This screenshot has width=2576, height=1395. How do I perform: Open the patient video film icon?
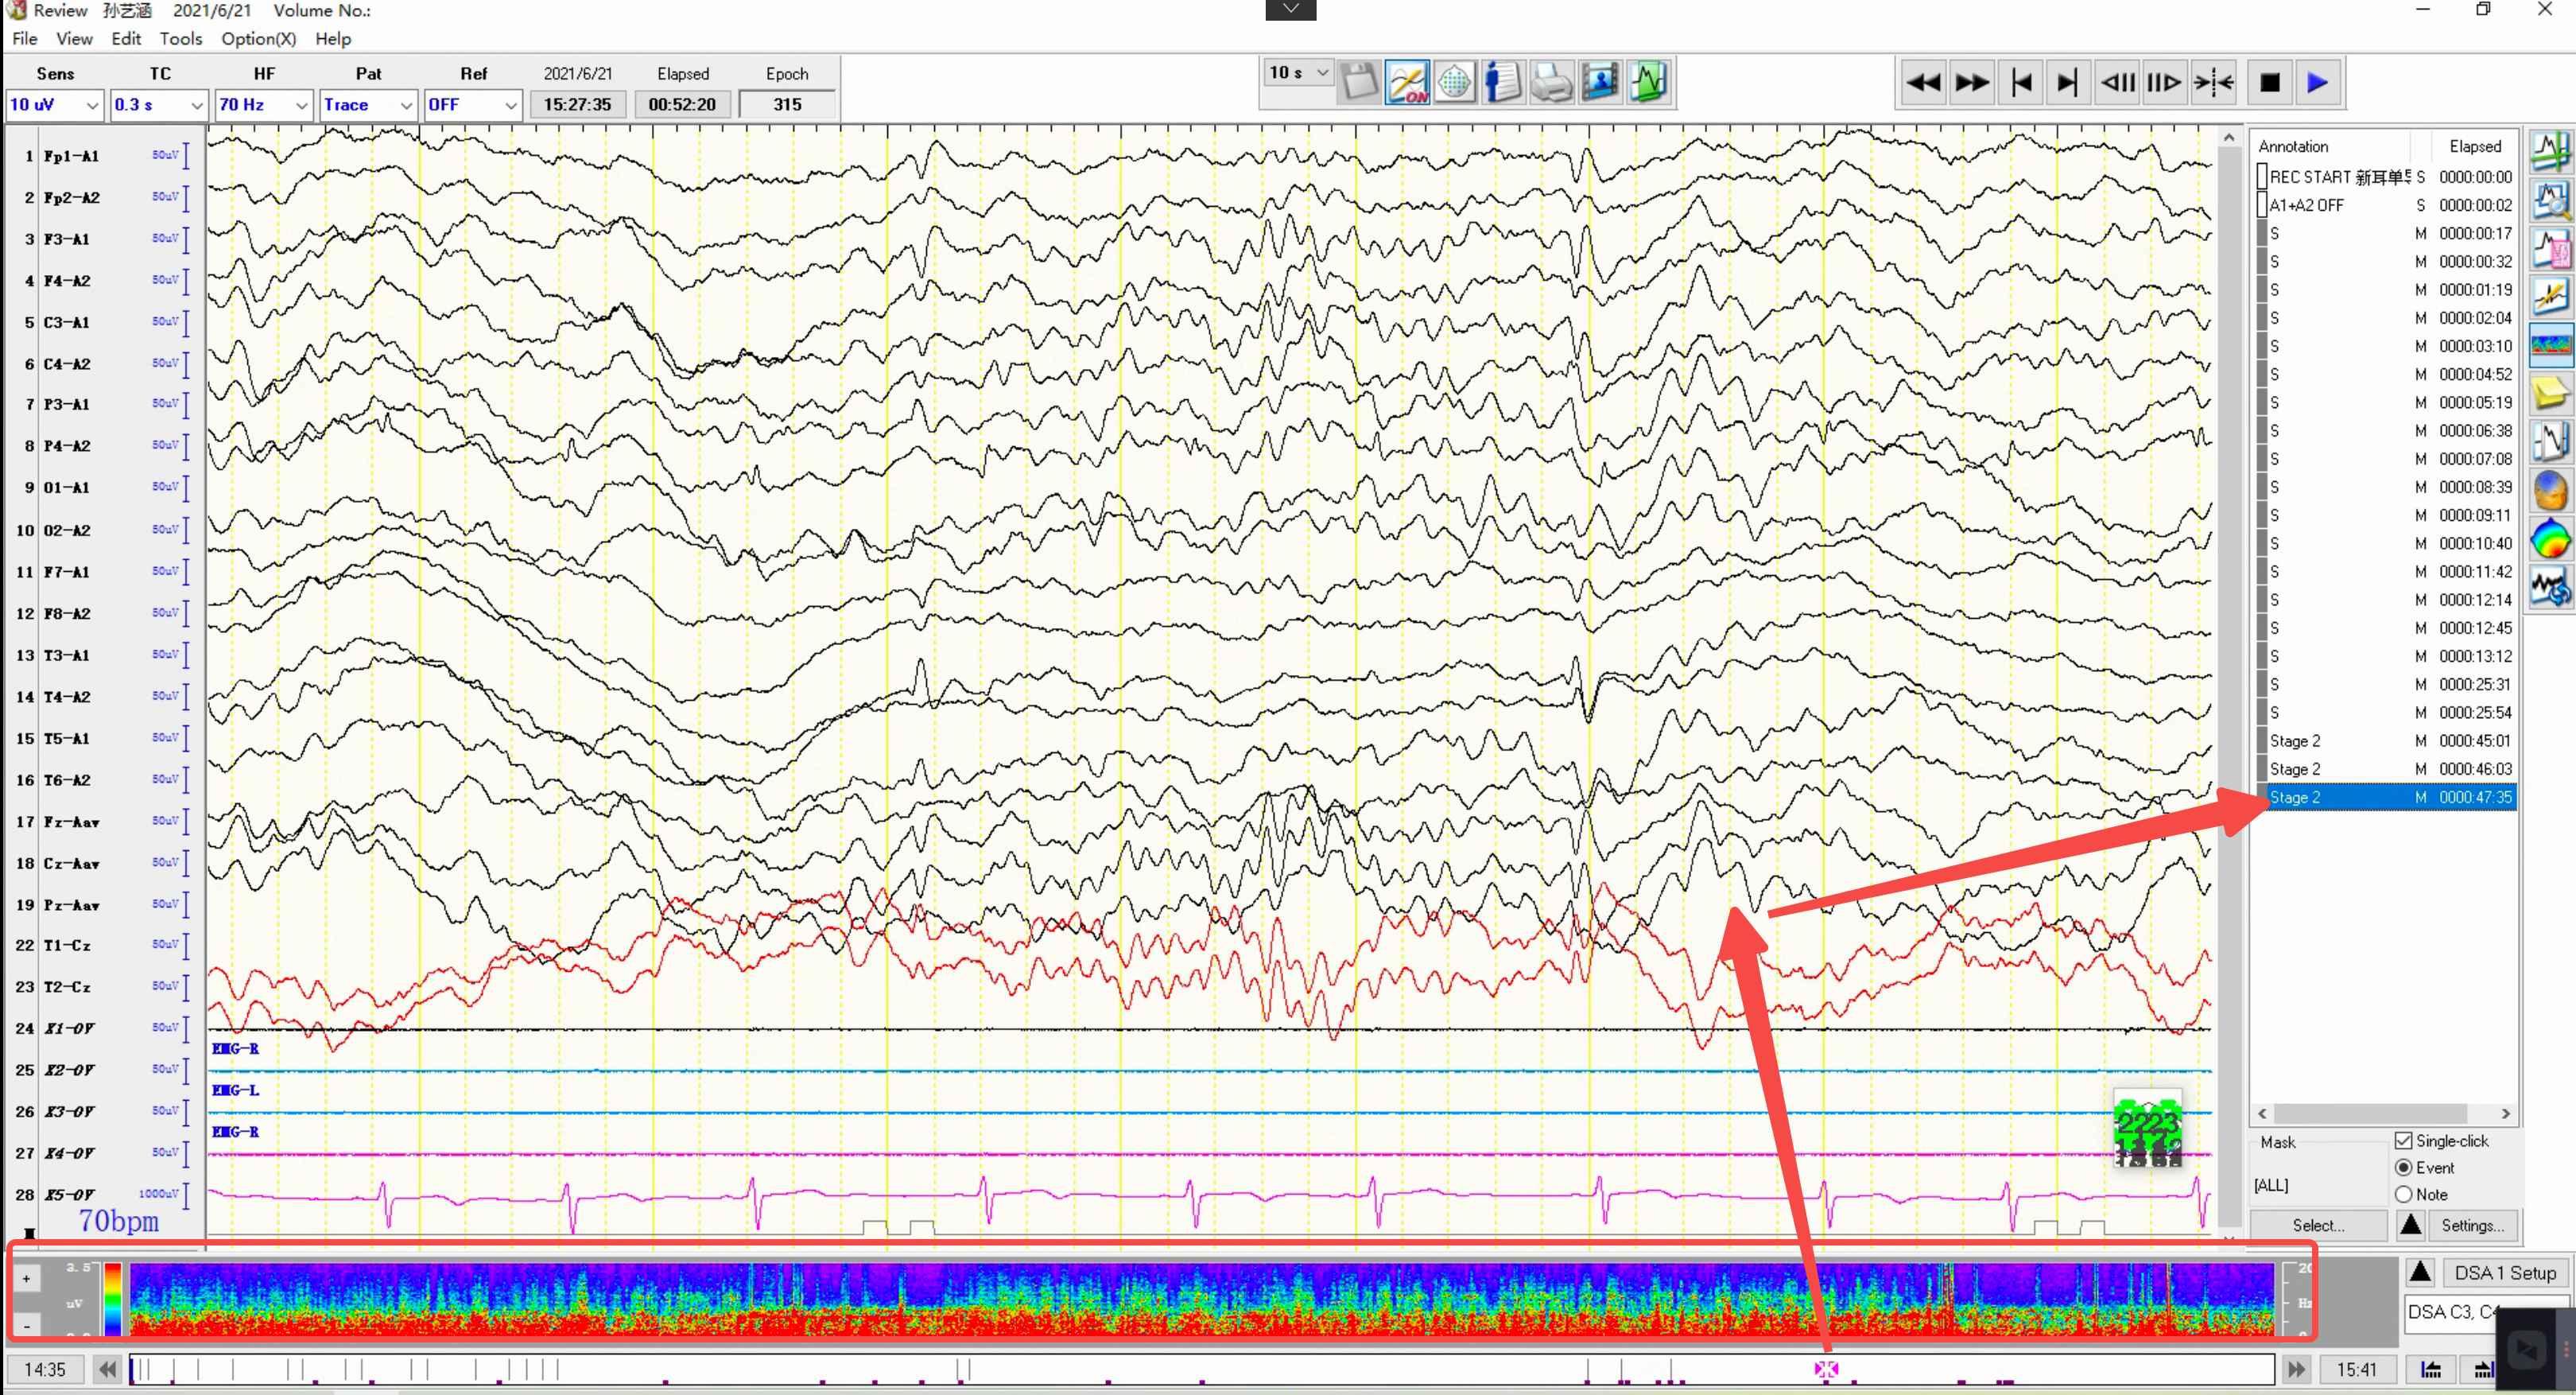(1600, 83)
